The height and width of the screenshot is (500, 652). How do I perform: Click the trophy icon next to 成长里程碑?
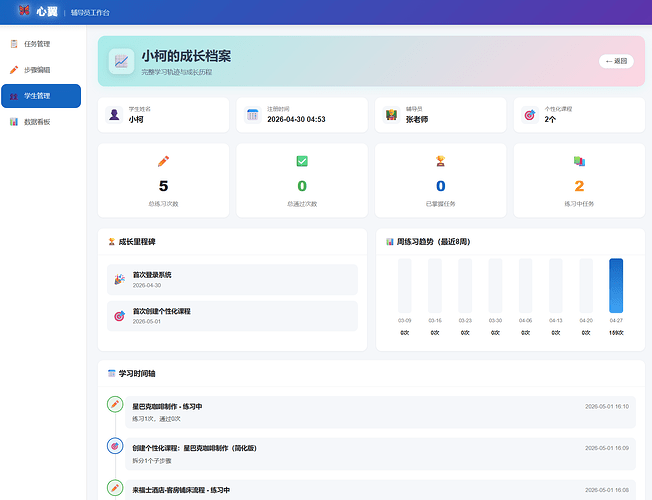pos(111,242)
